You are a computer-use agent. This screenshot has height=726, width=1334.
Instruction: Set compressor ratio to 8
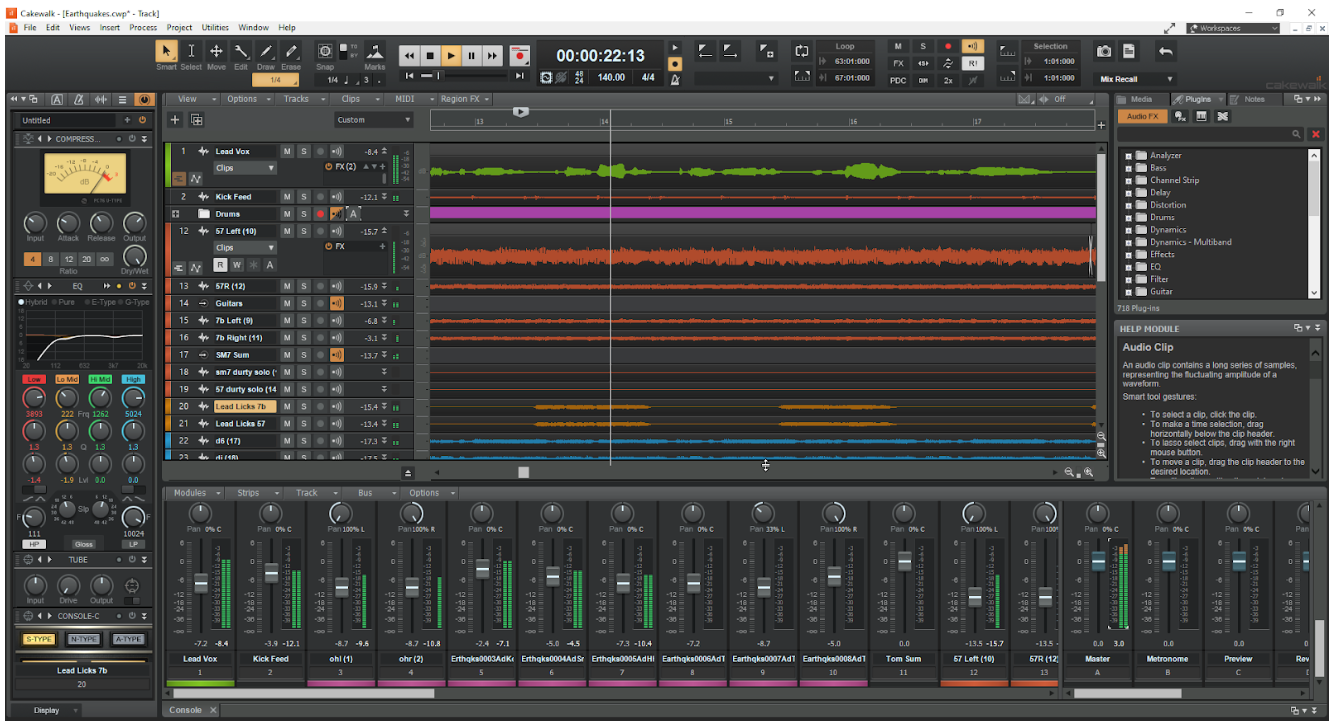pos(51,259)
